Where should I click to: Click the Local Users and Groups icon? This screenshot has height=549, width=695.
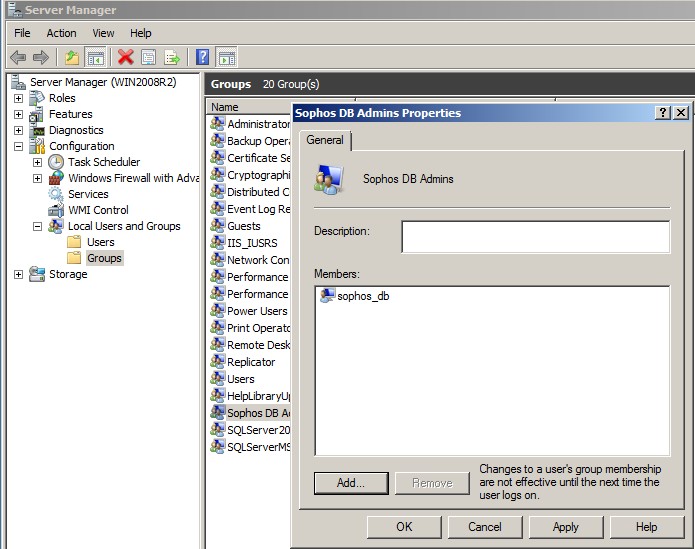pos(56,226)
